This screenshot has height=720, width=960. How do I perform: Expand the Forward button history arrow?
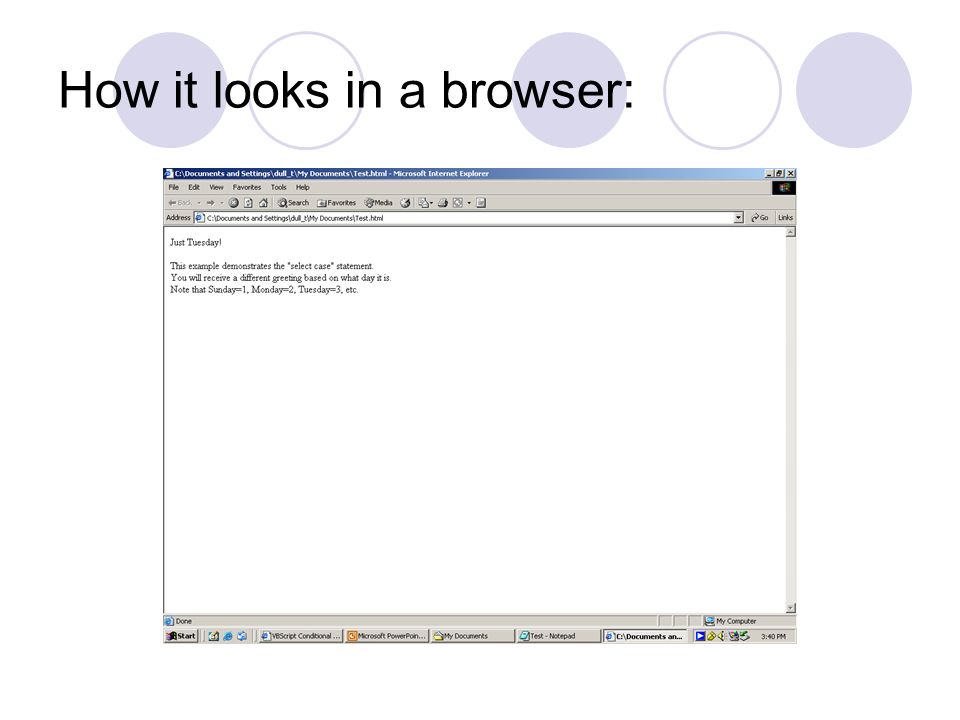[x=221, y=203]
